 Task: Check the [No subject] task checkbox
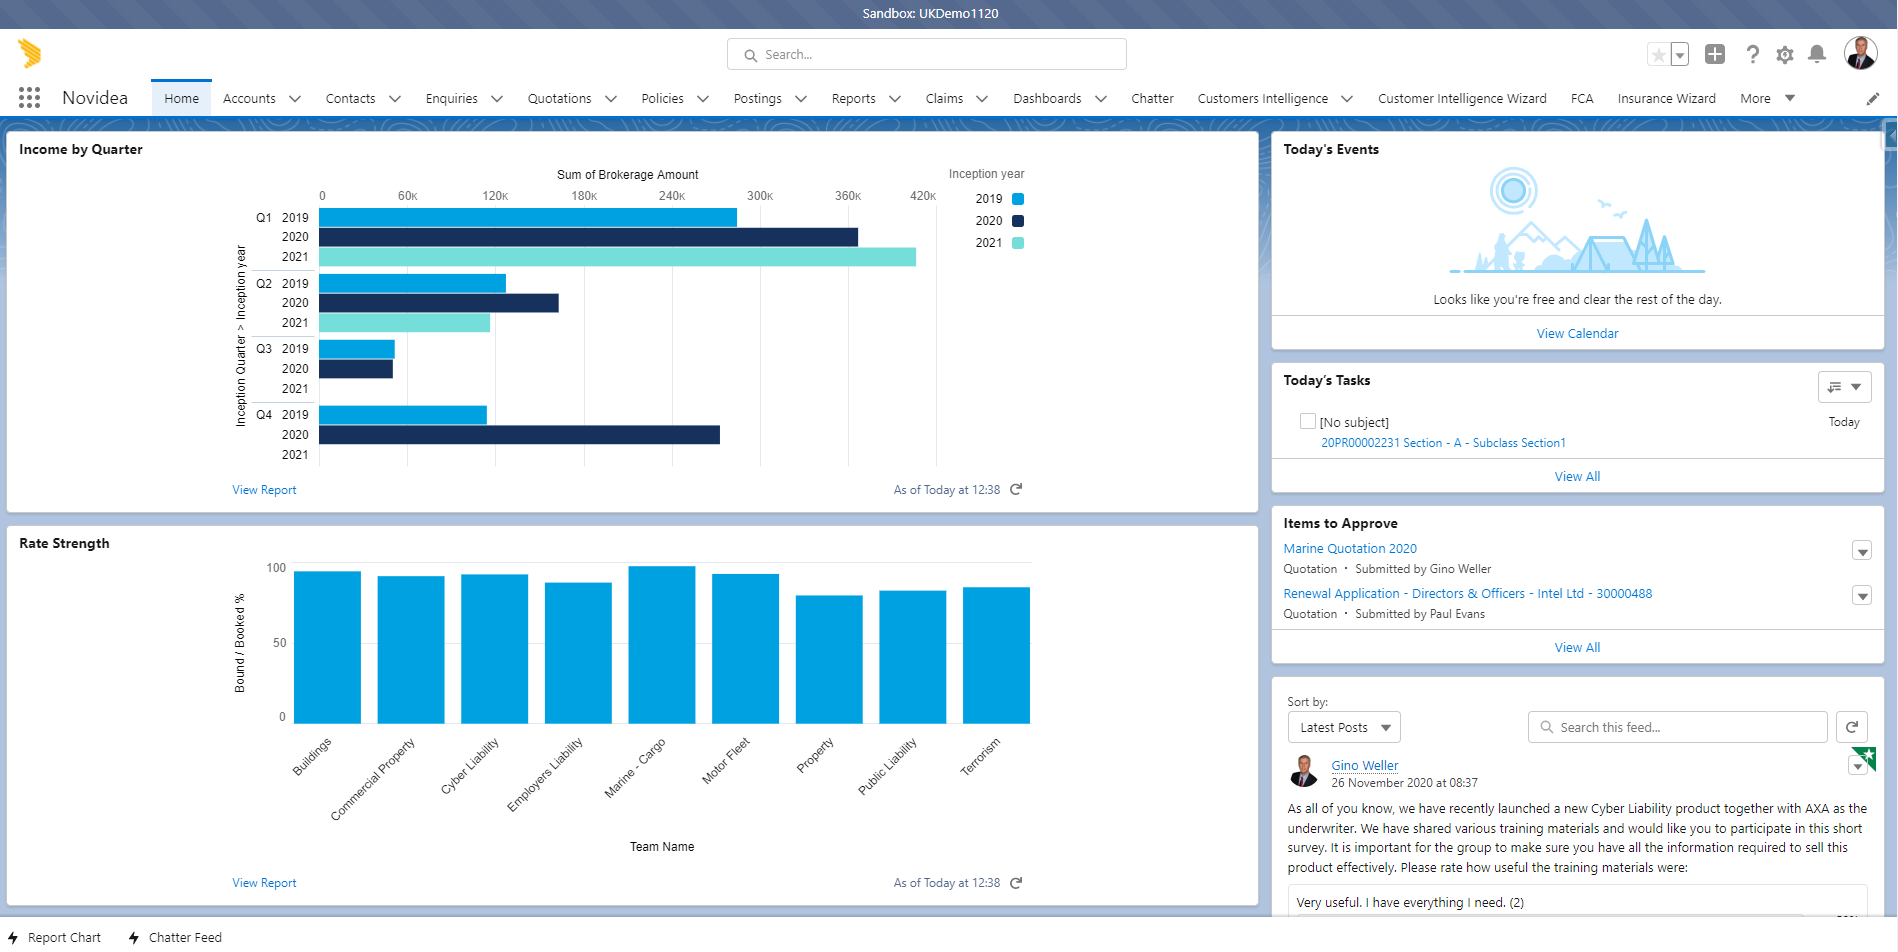[1307, 421]
